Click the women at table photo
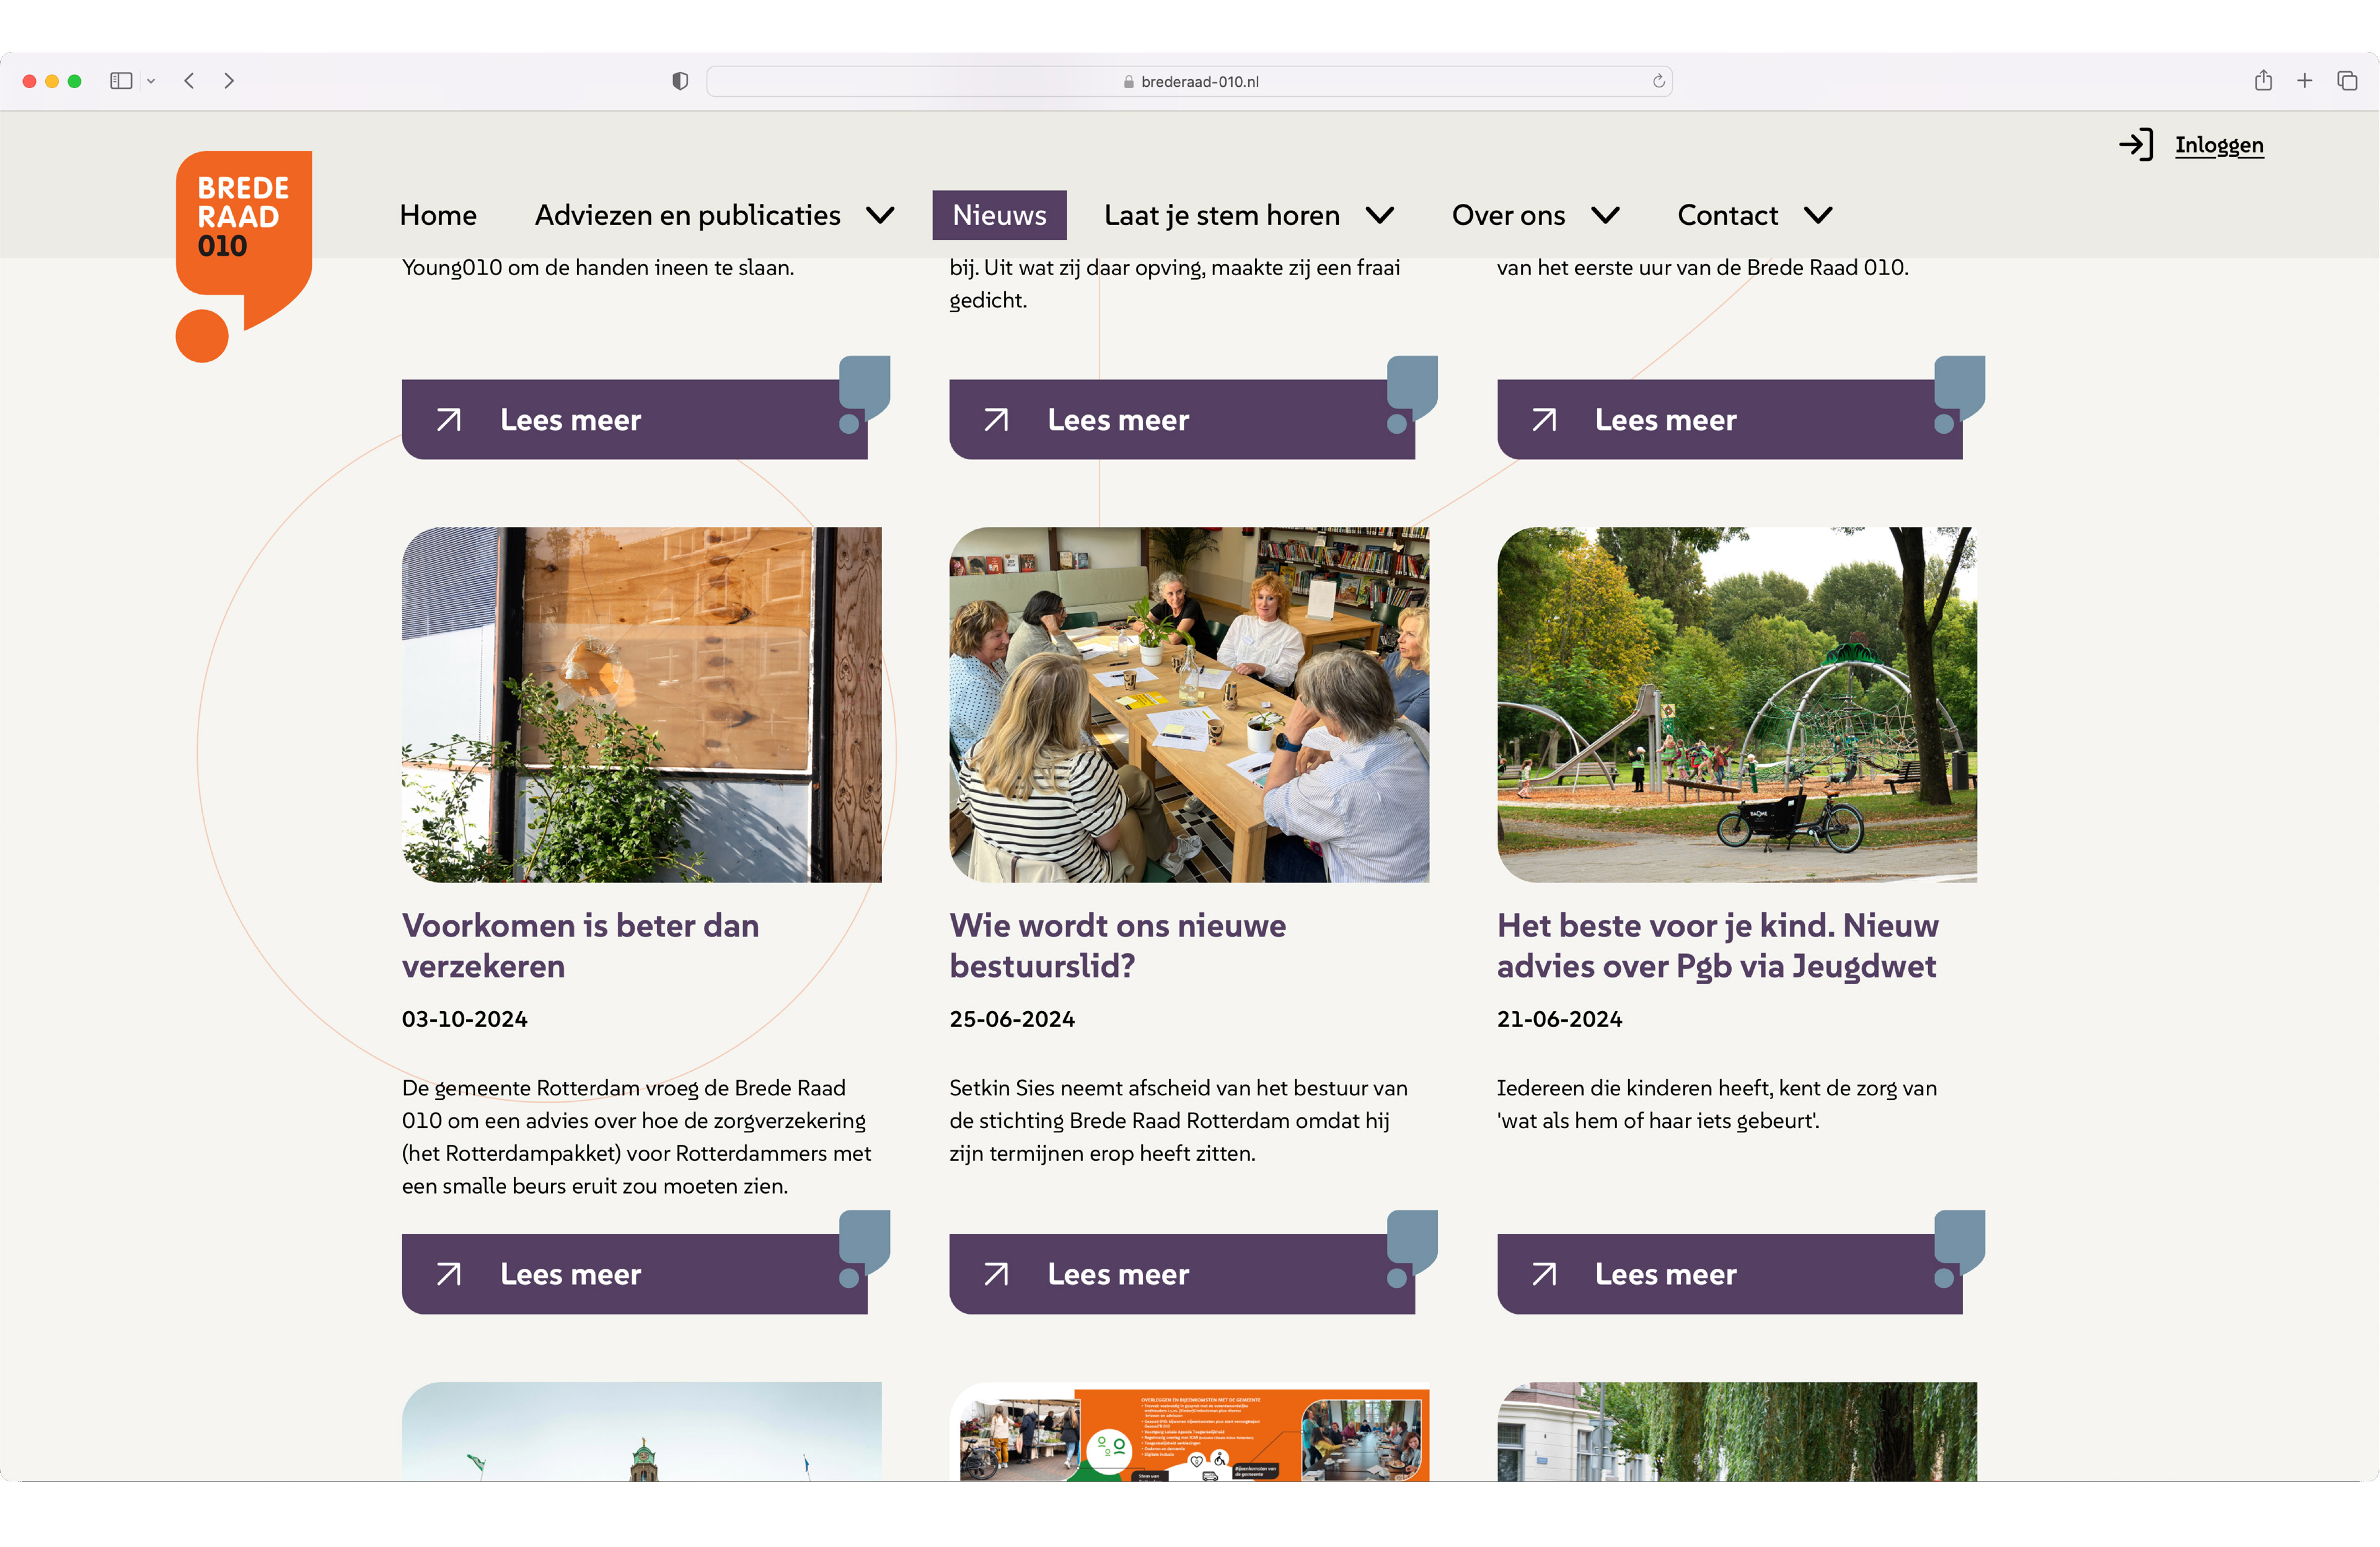This screenshot has width=2380, height=1547. pyautogui.click(x=1189, y=704)
